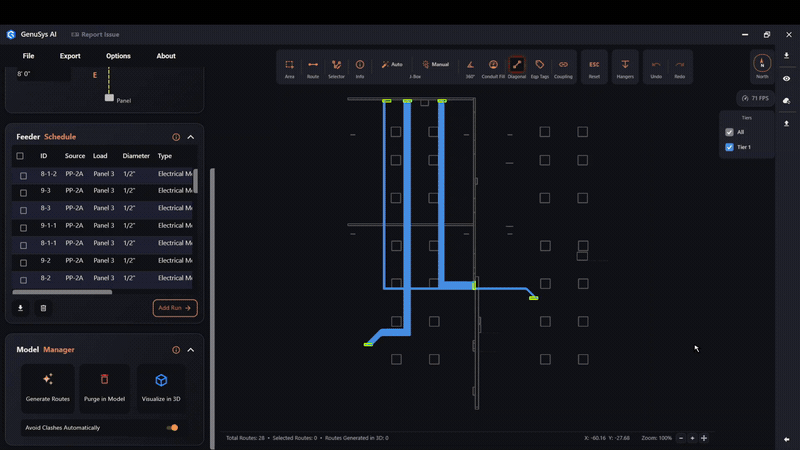Click the download icon in right sidebar
Screen dimensions: 800x450
(x=786, y=56)
